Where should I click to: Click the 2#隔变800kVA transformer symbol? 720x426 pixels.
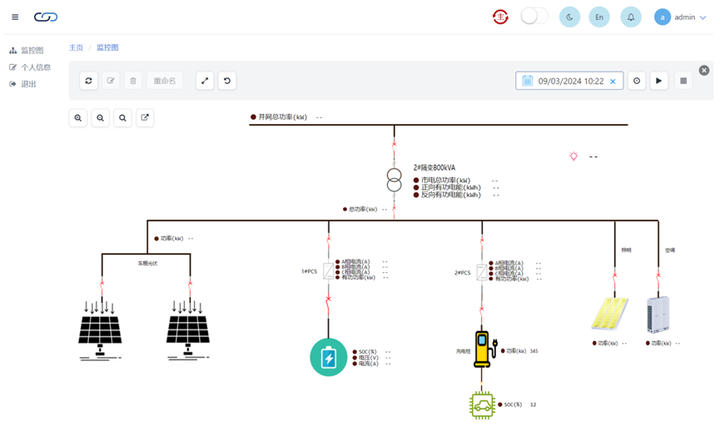394,180
